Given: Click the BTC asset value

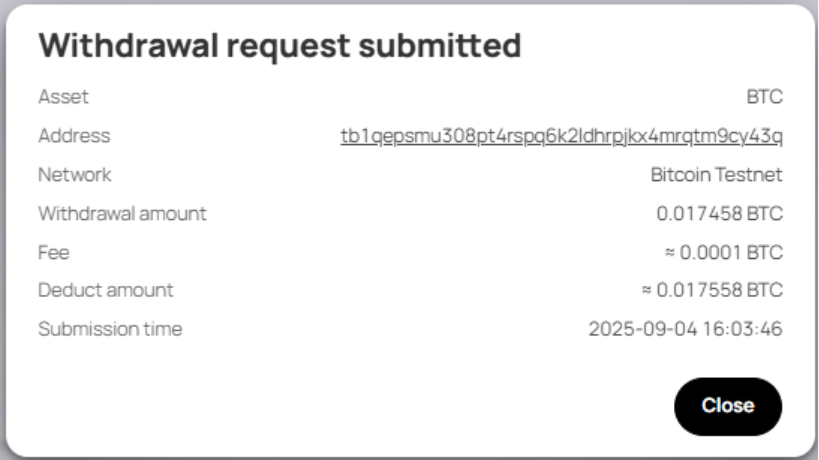Looking at the screenshot, I should [764, 97].
